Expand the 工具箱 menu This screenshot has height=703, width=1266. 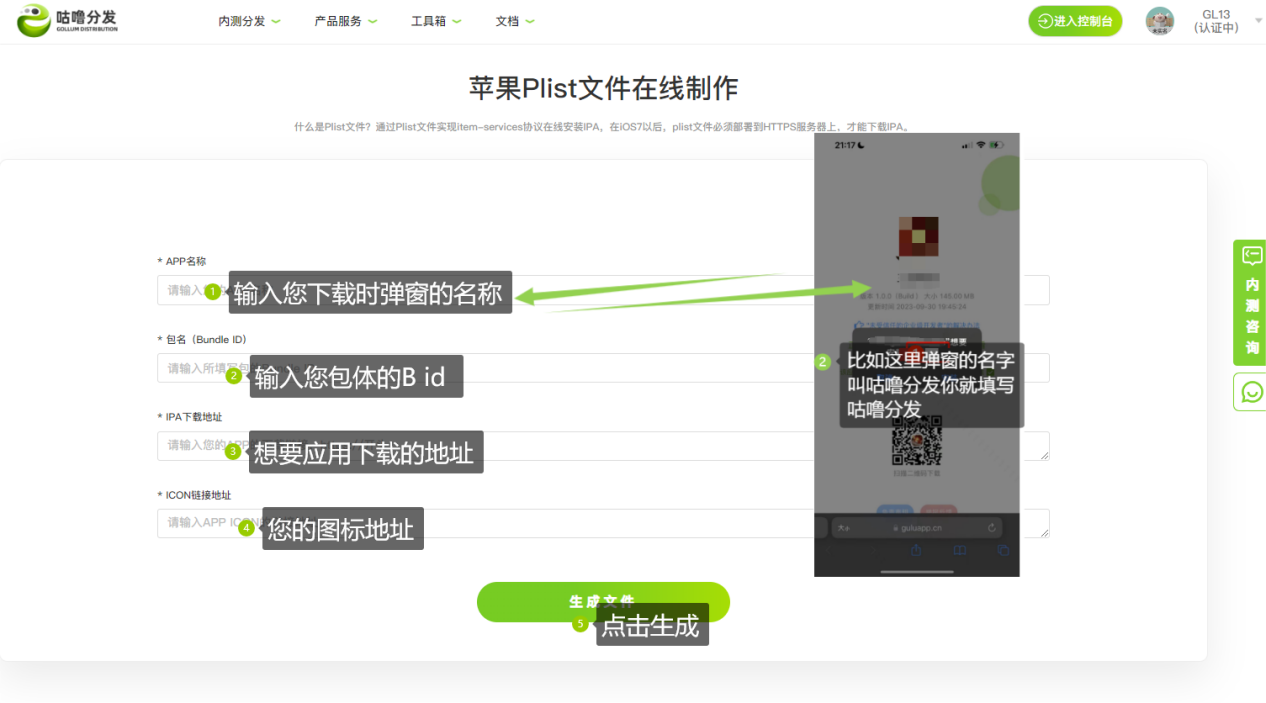[x=435, y=21]
